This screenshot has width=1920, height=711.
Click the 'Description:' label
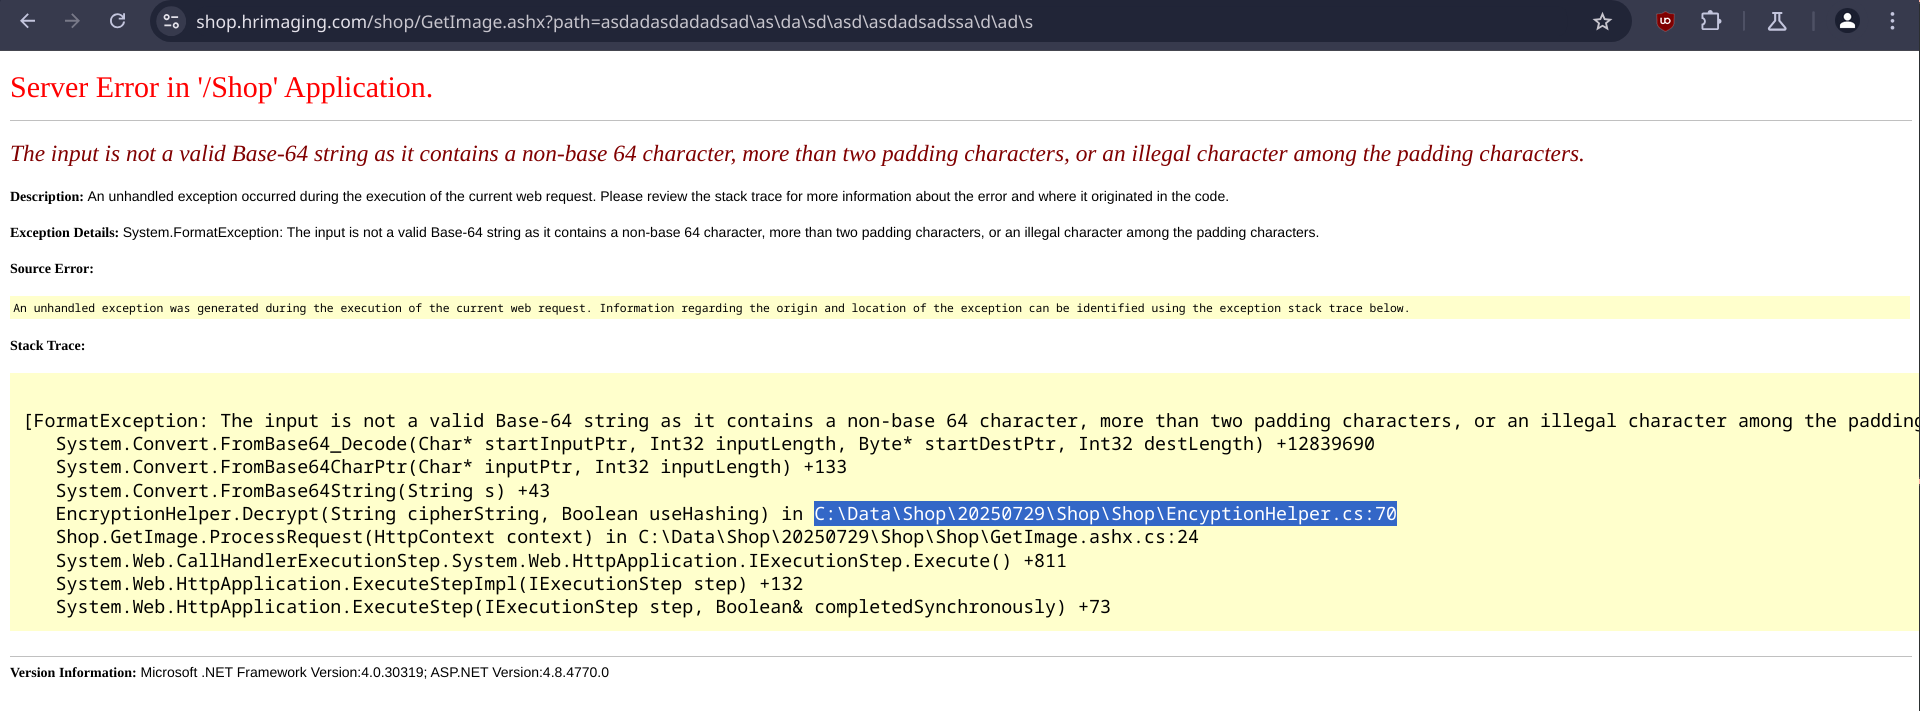[47, 197]
